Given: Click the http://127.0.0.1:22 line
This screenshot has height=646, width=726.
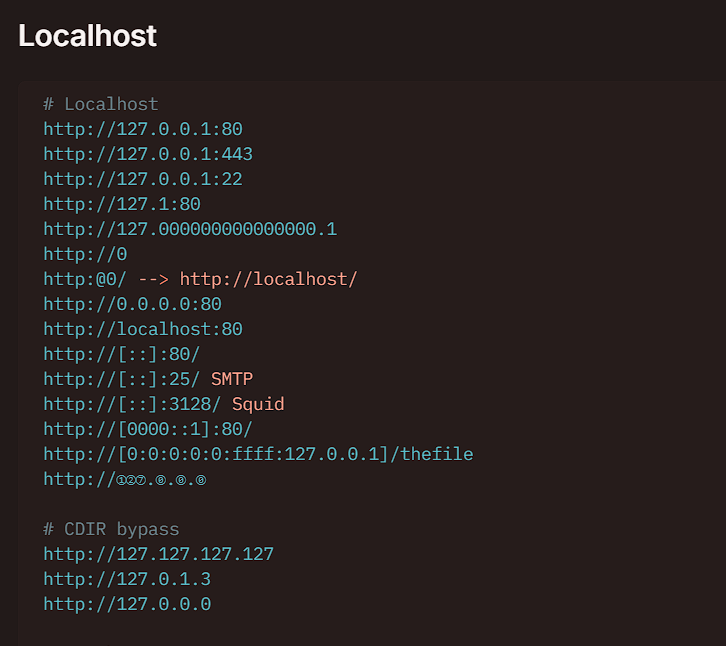Looking at the screenshot, I should click(142, 179).
